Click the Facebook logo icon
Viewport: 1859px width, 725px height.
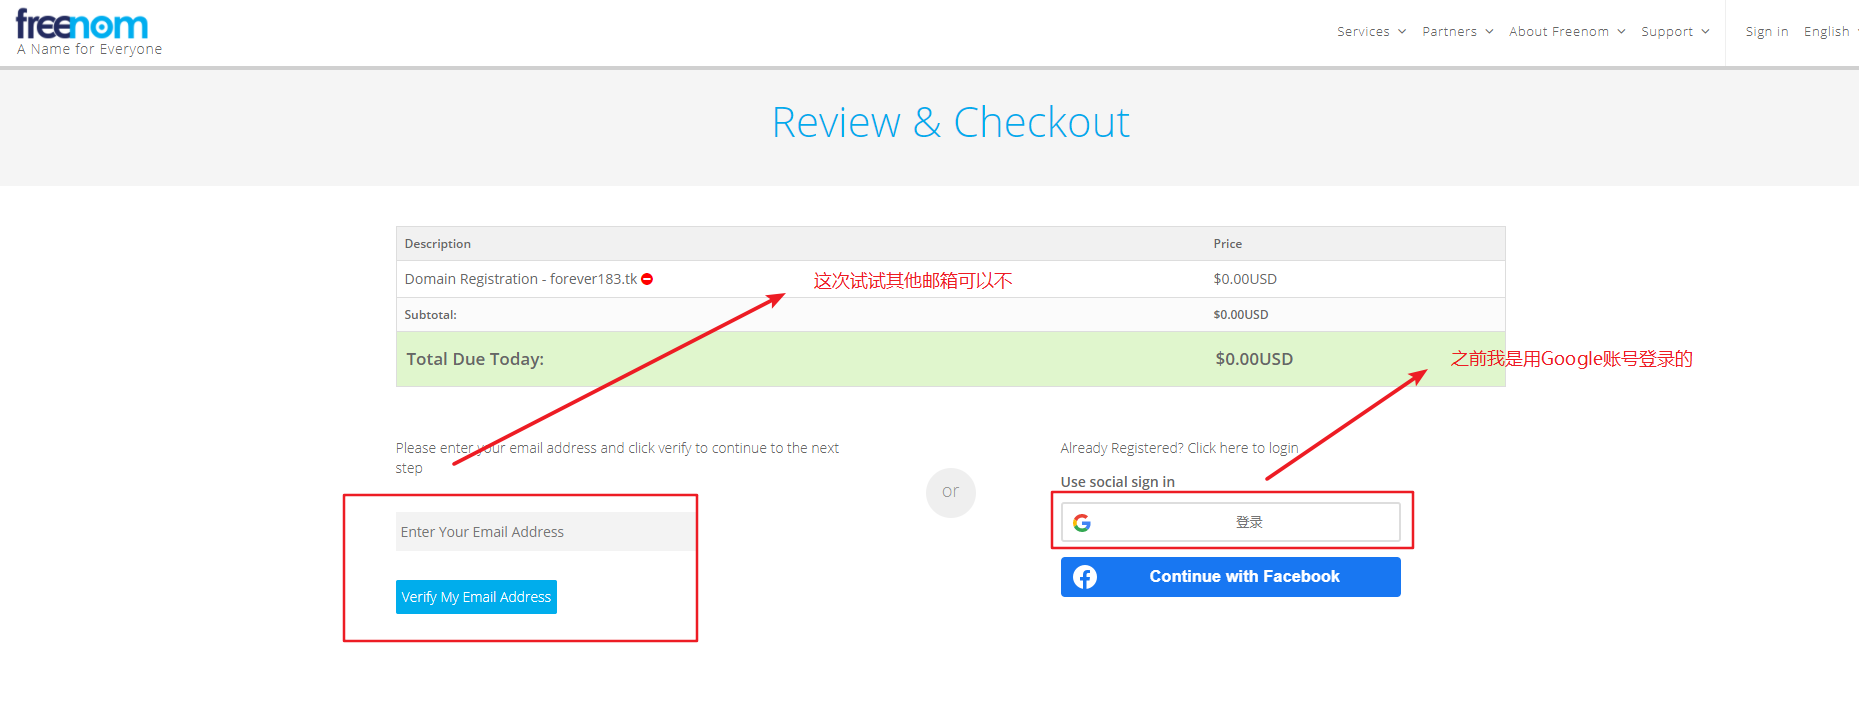tap(1085, 577)
